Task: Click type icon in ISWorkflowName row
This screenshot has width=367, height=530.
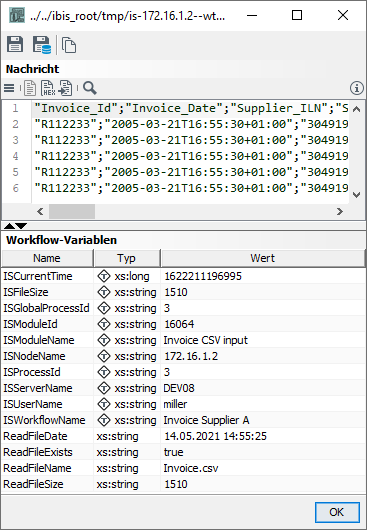Action: coord(104,420)
